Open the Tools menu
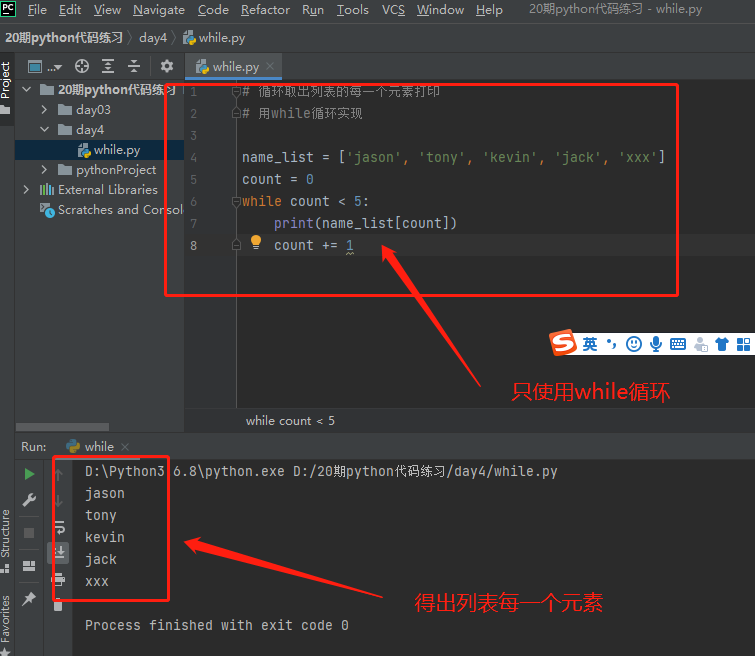Screen dimensions: 755x656 [x=352, y=10]
